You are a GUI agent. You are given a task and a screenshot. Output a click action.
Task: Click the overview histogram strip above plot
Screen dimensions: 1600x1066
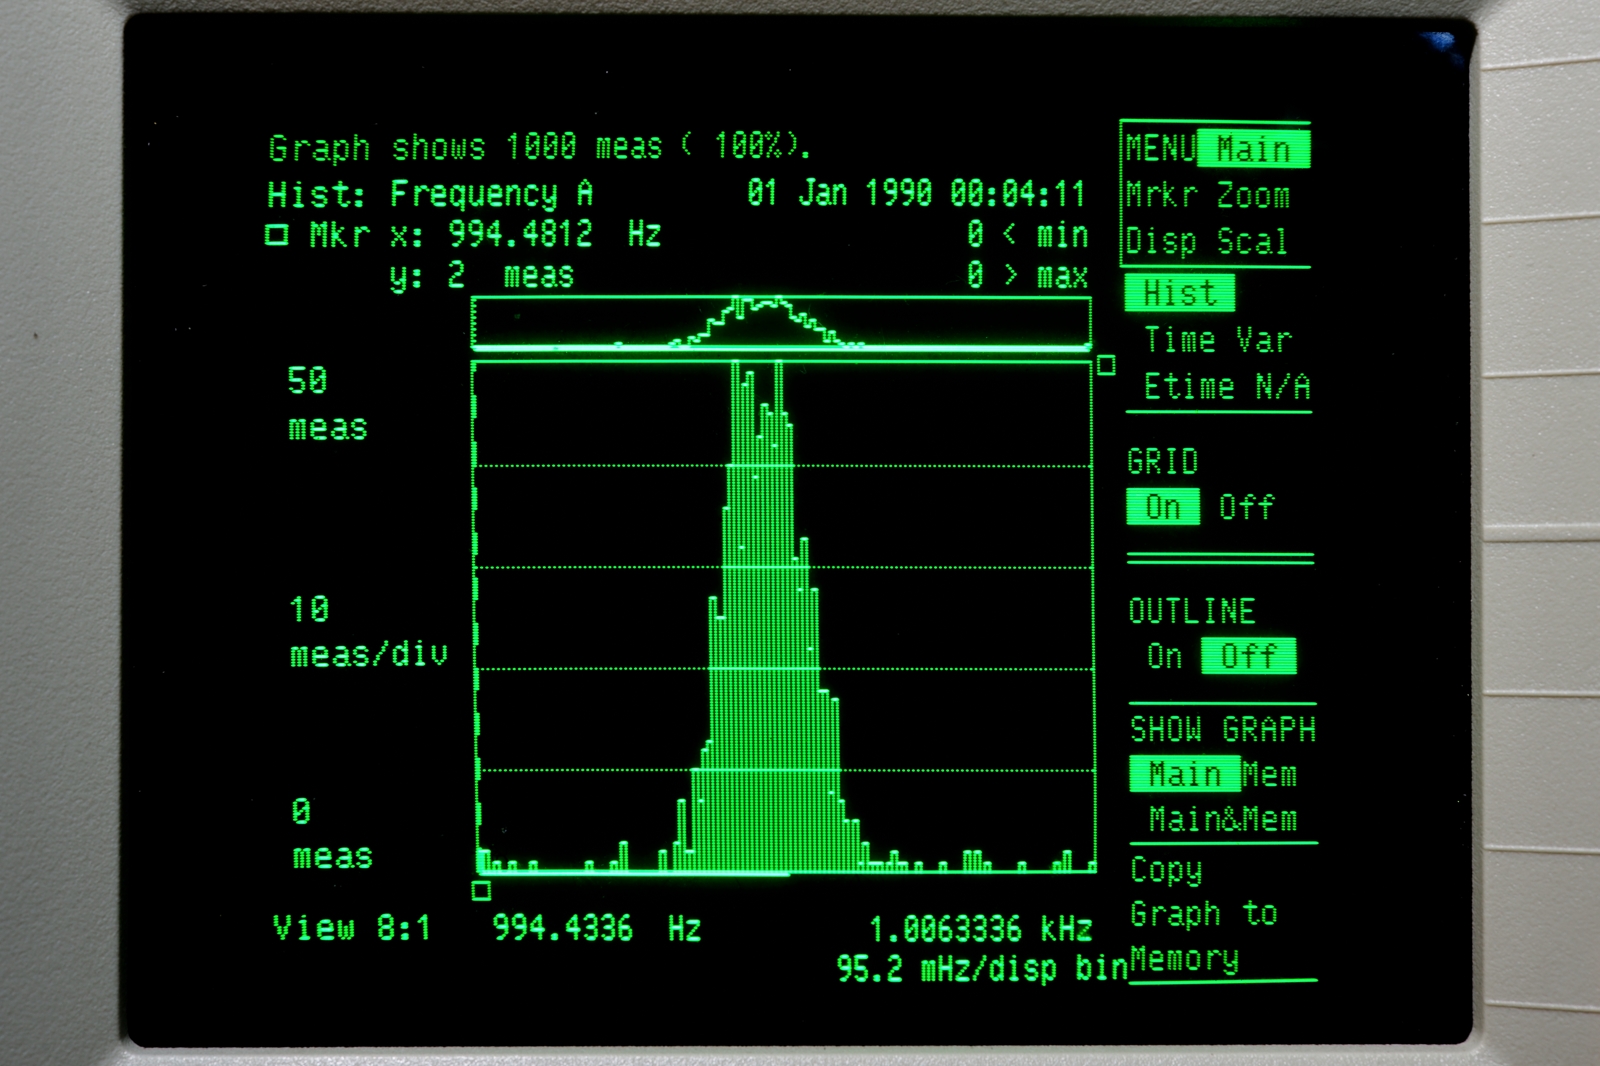coord(780,322)
